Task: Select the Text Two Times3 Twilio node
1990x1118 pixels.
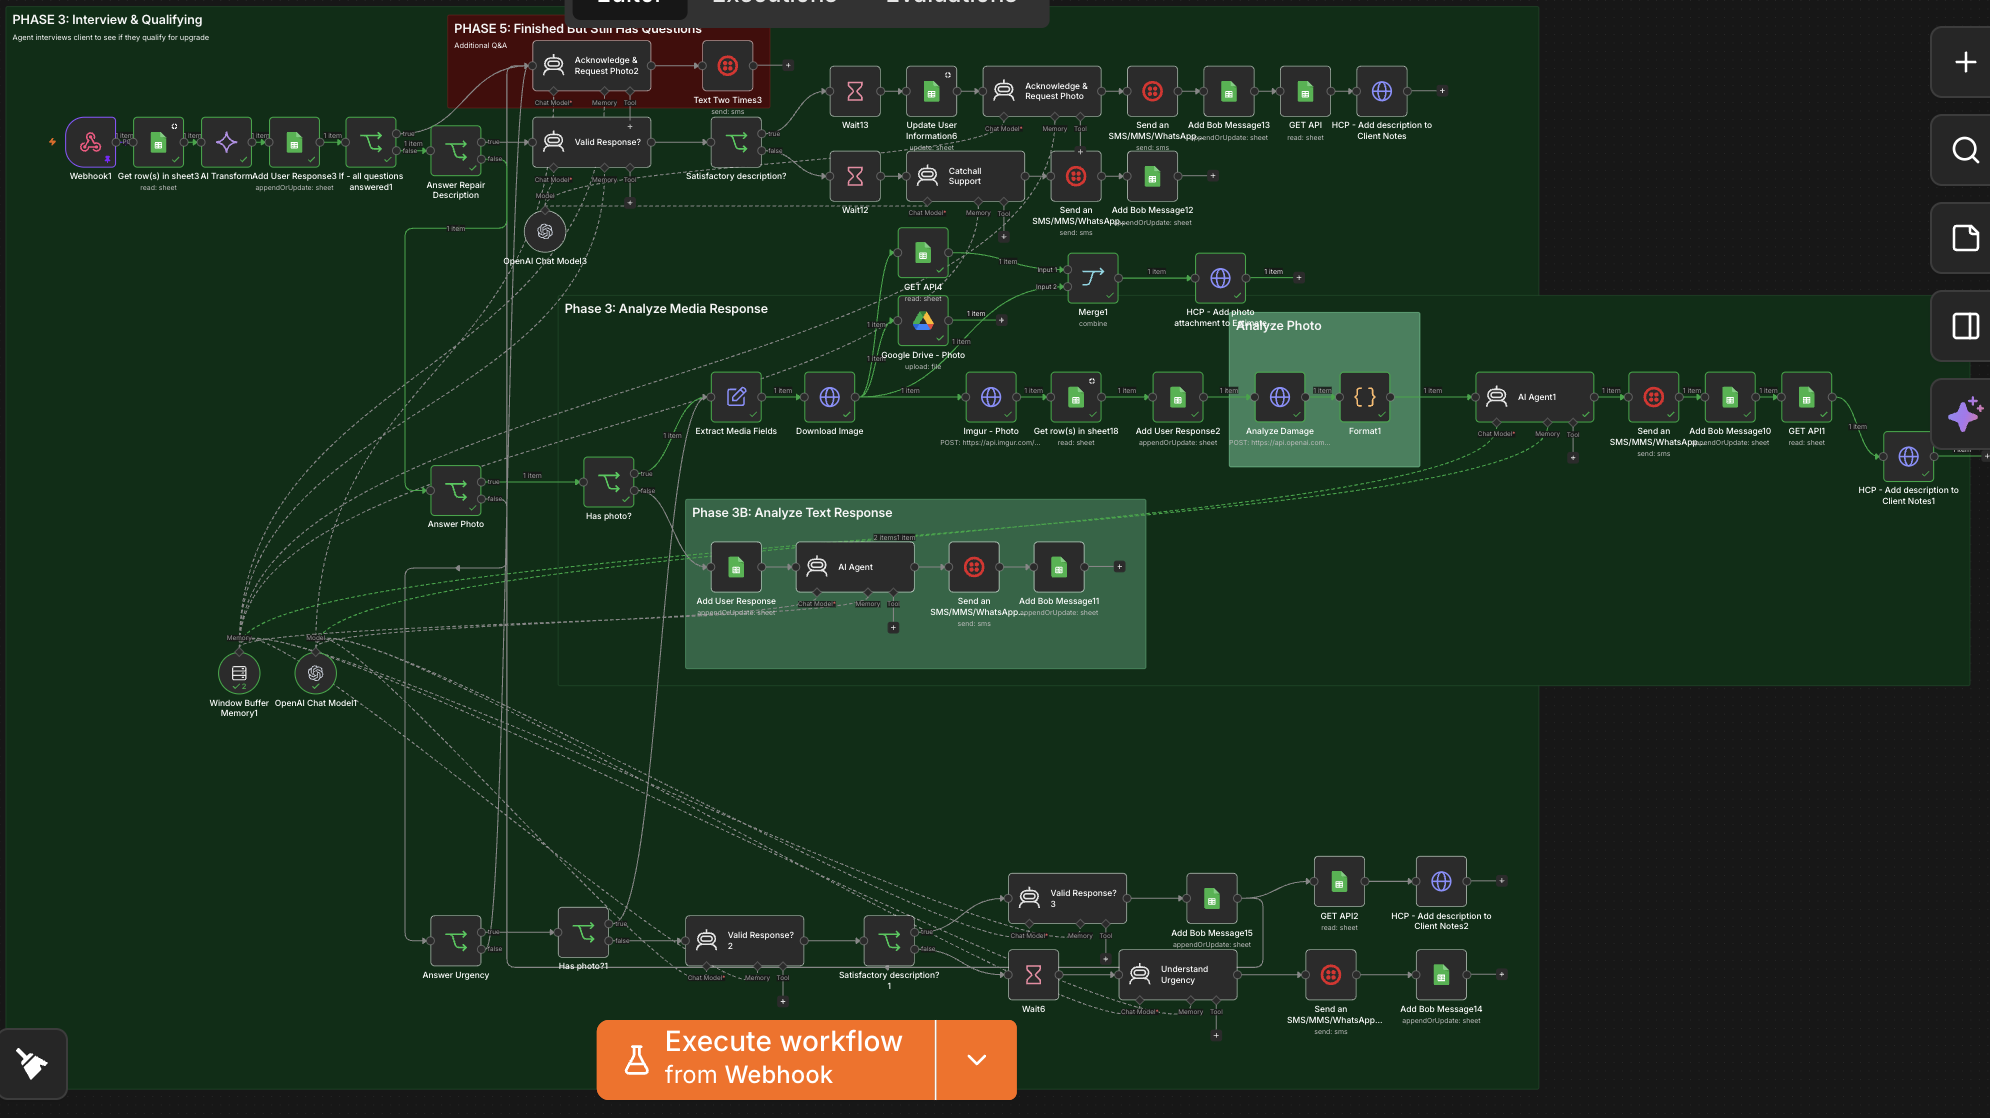Action: pyautogui.click(x=728, y=66)
